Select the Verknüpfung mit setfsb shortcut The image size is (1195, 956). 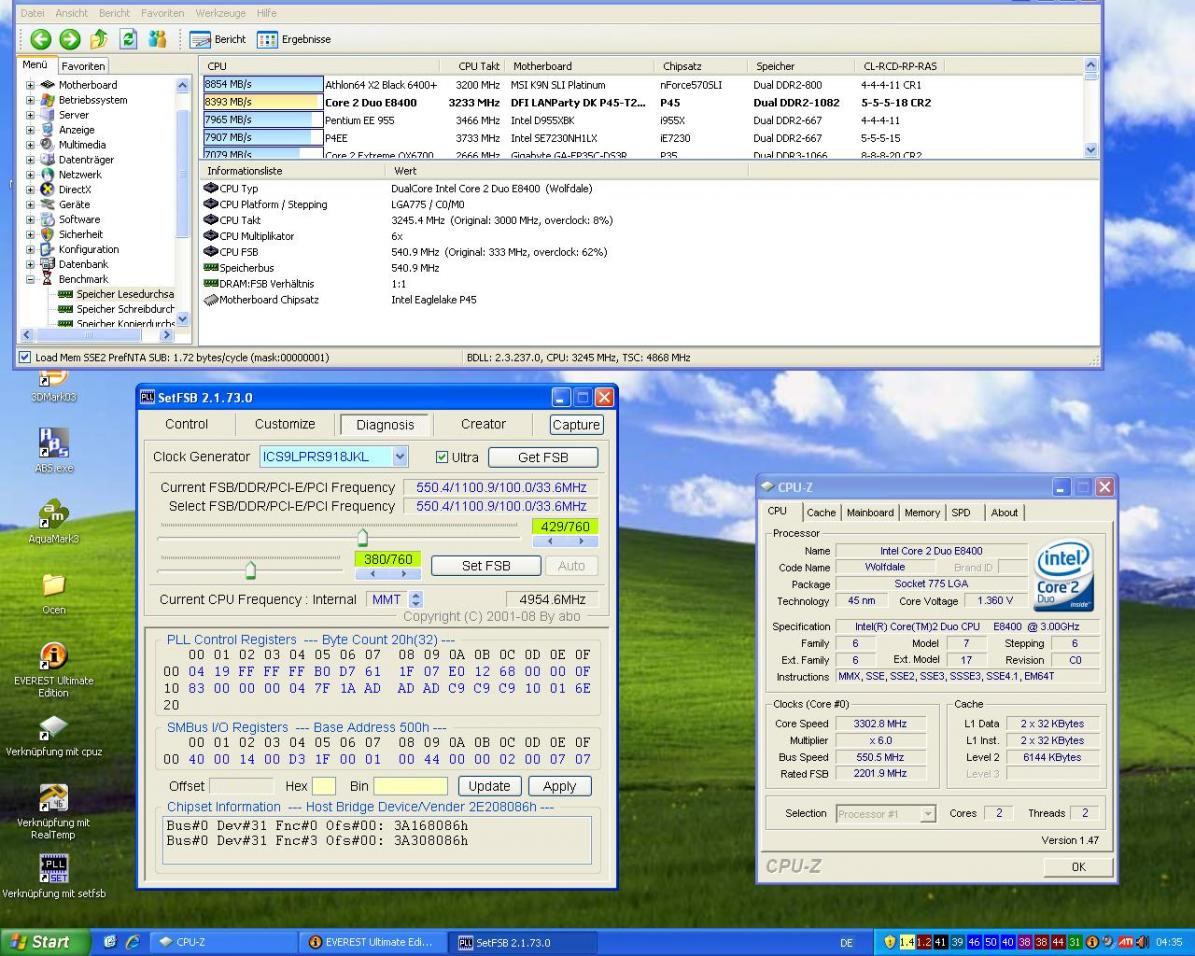tap(53, 877)
